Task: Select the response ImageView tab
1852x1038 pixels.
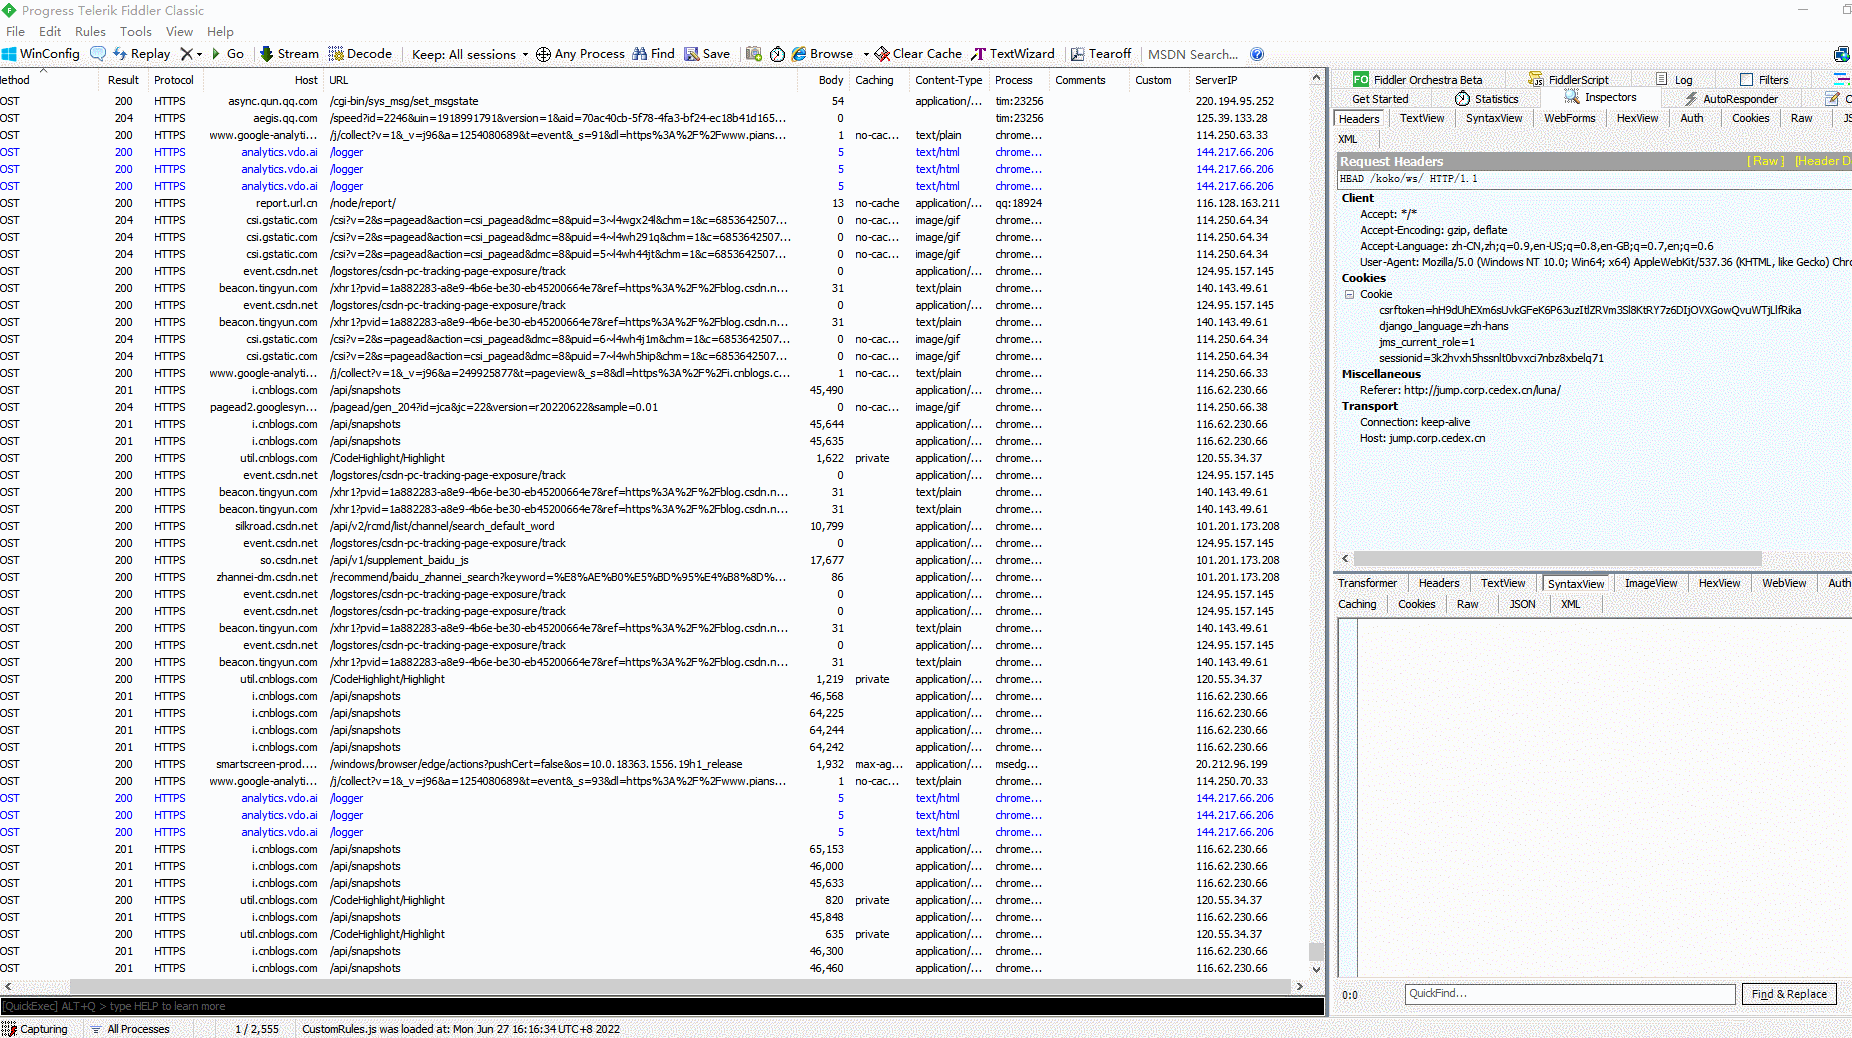Action: coord(1650,583)
